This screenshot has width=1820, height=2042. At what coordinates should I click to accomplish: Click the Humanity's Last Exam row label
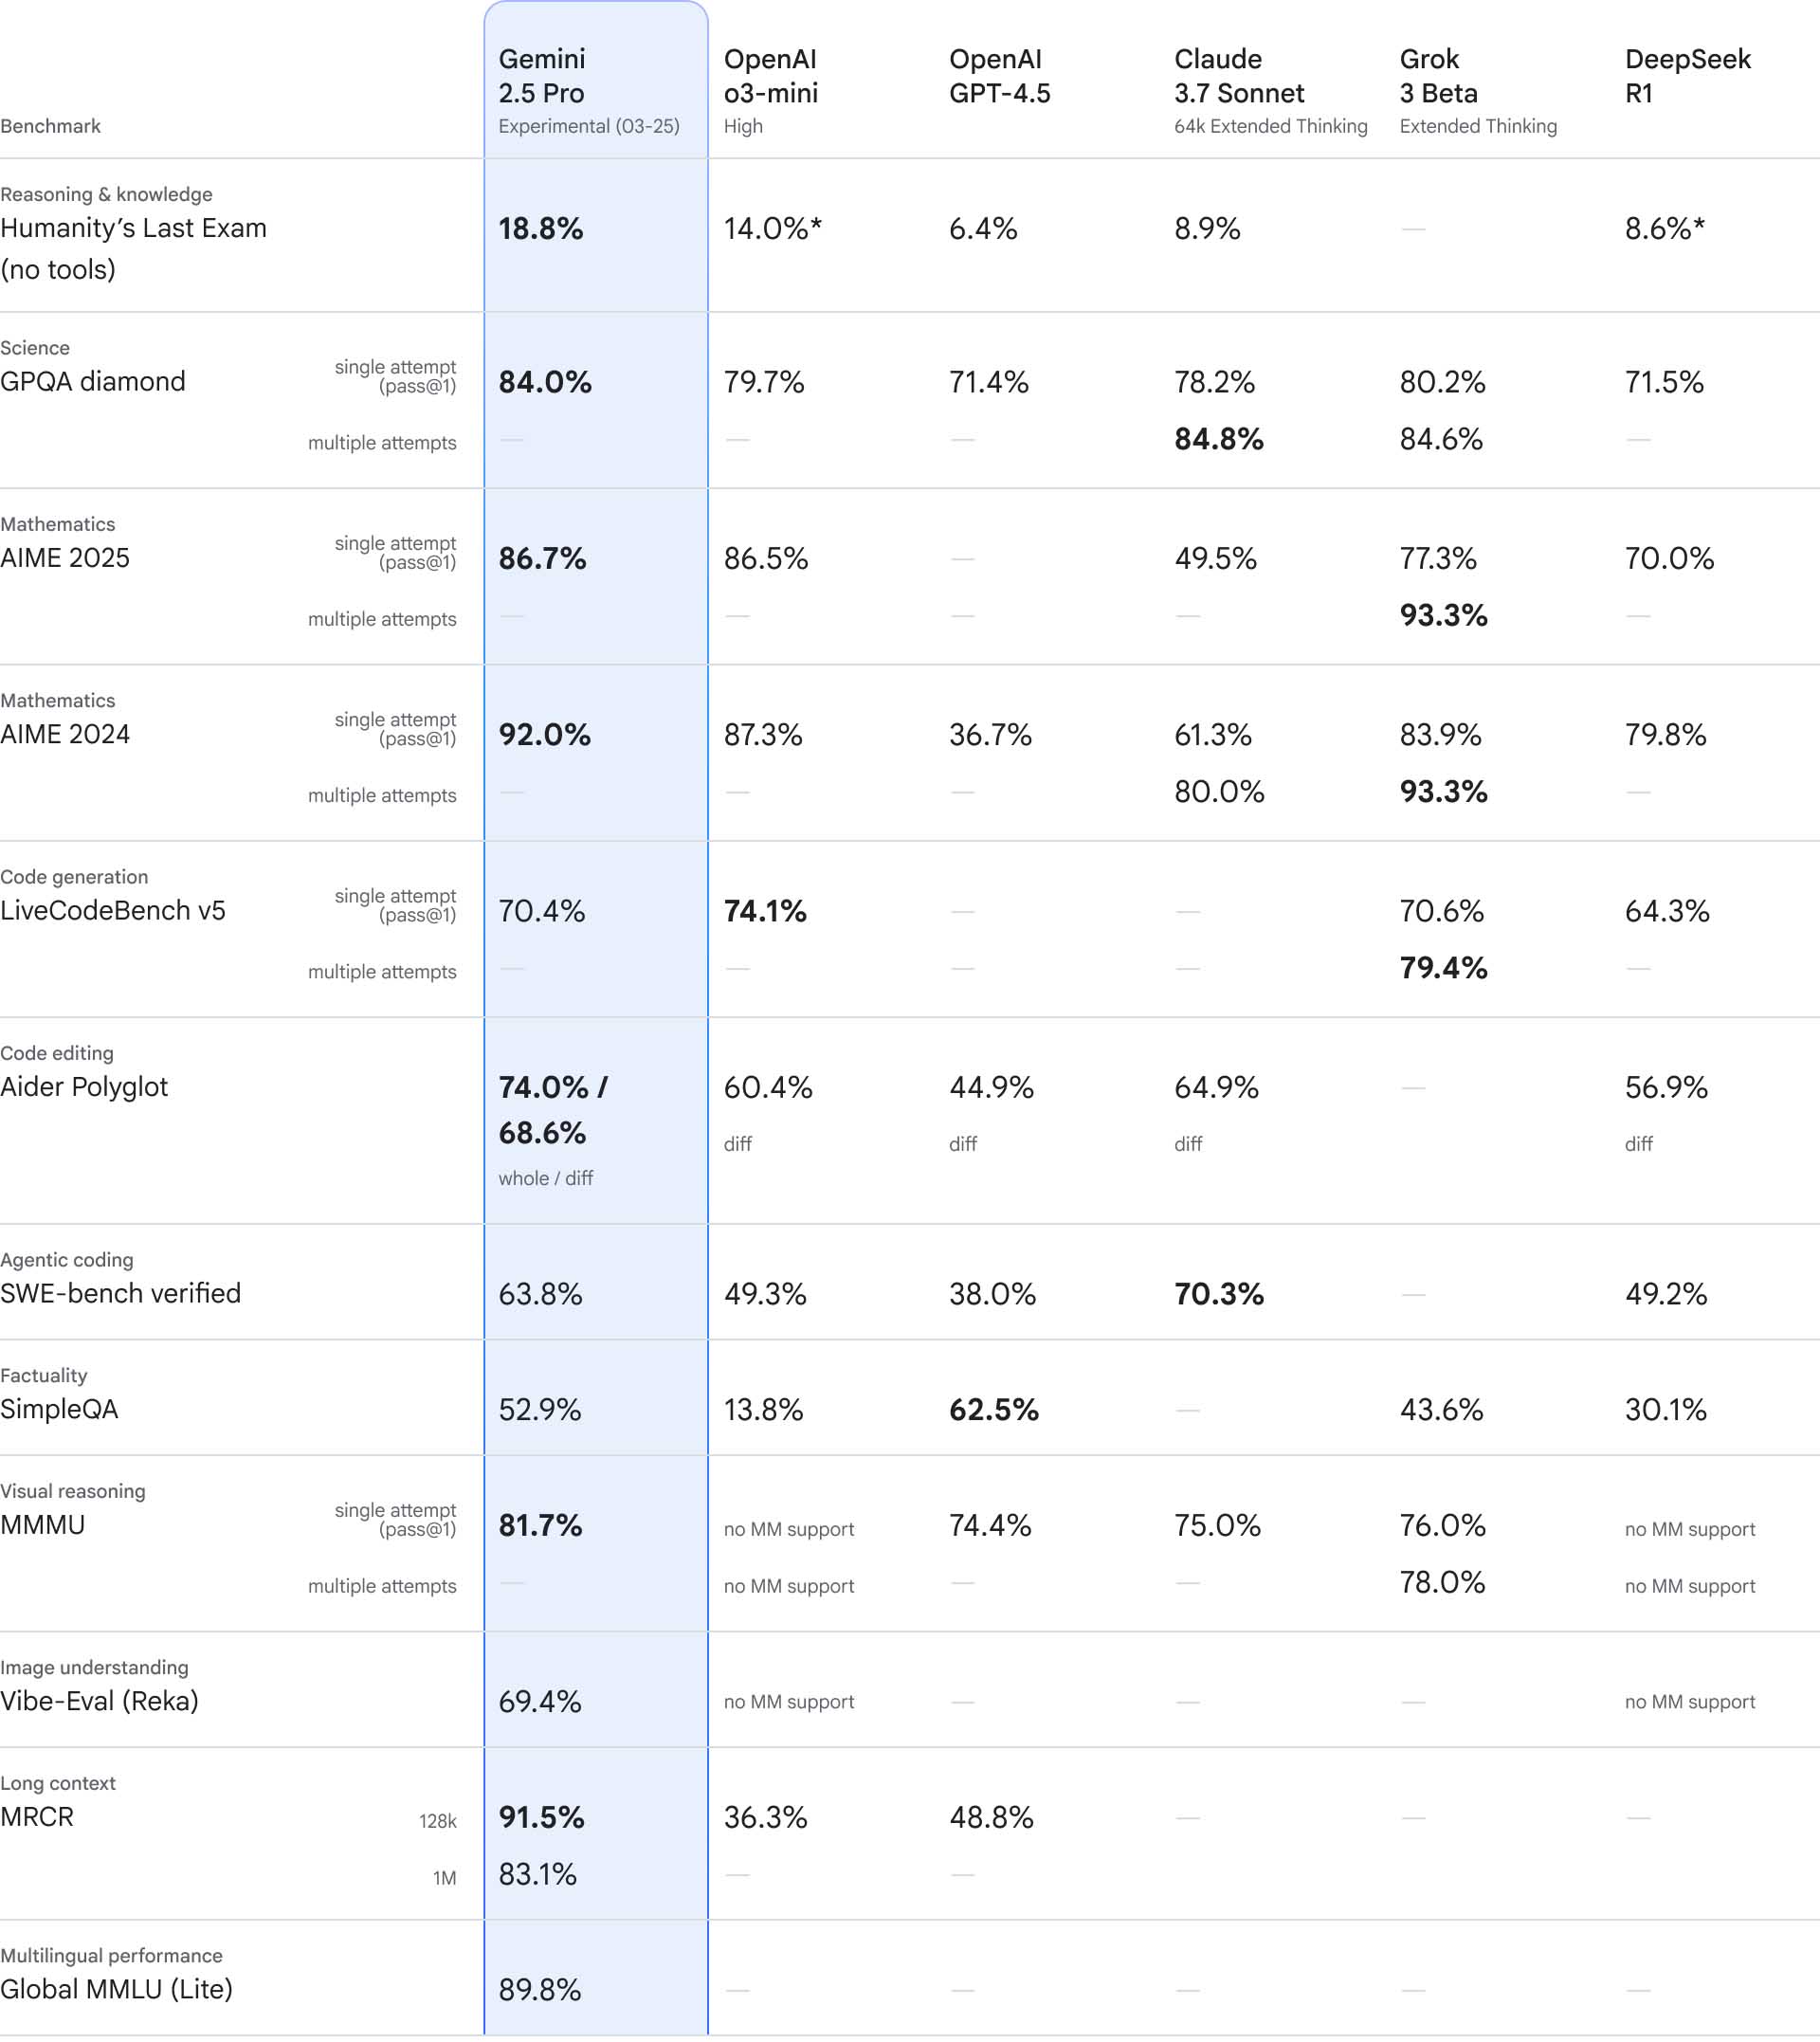(x=133, y=248)
